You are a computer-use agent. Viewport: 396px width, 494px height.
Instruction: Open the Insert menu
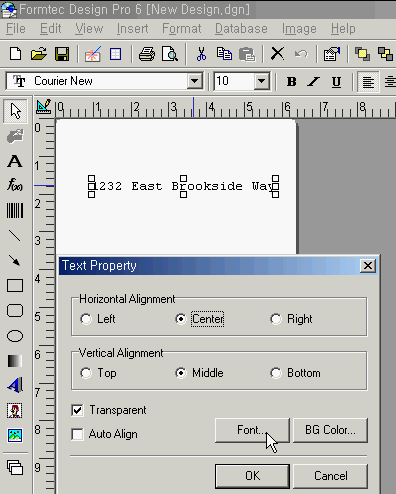[132, 29]
